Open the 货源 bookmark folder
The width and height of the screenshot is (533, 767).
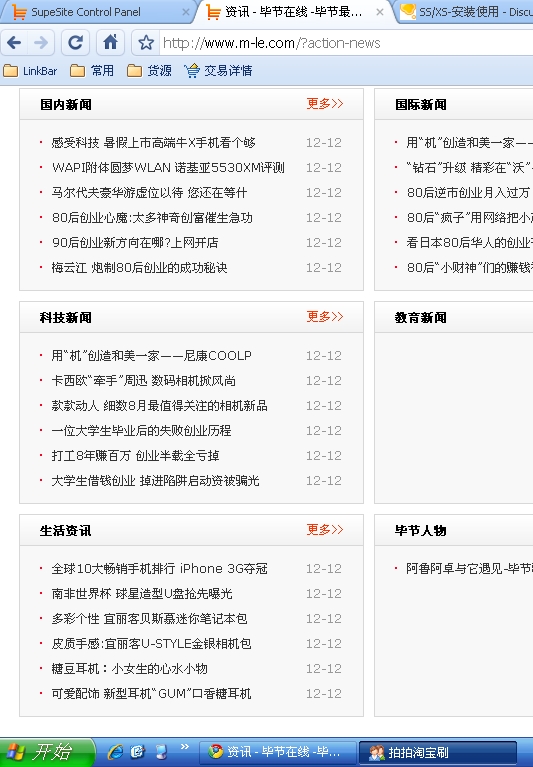pyautogui.click(x=149, y=71)
